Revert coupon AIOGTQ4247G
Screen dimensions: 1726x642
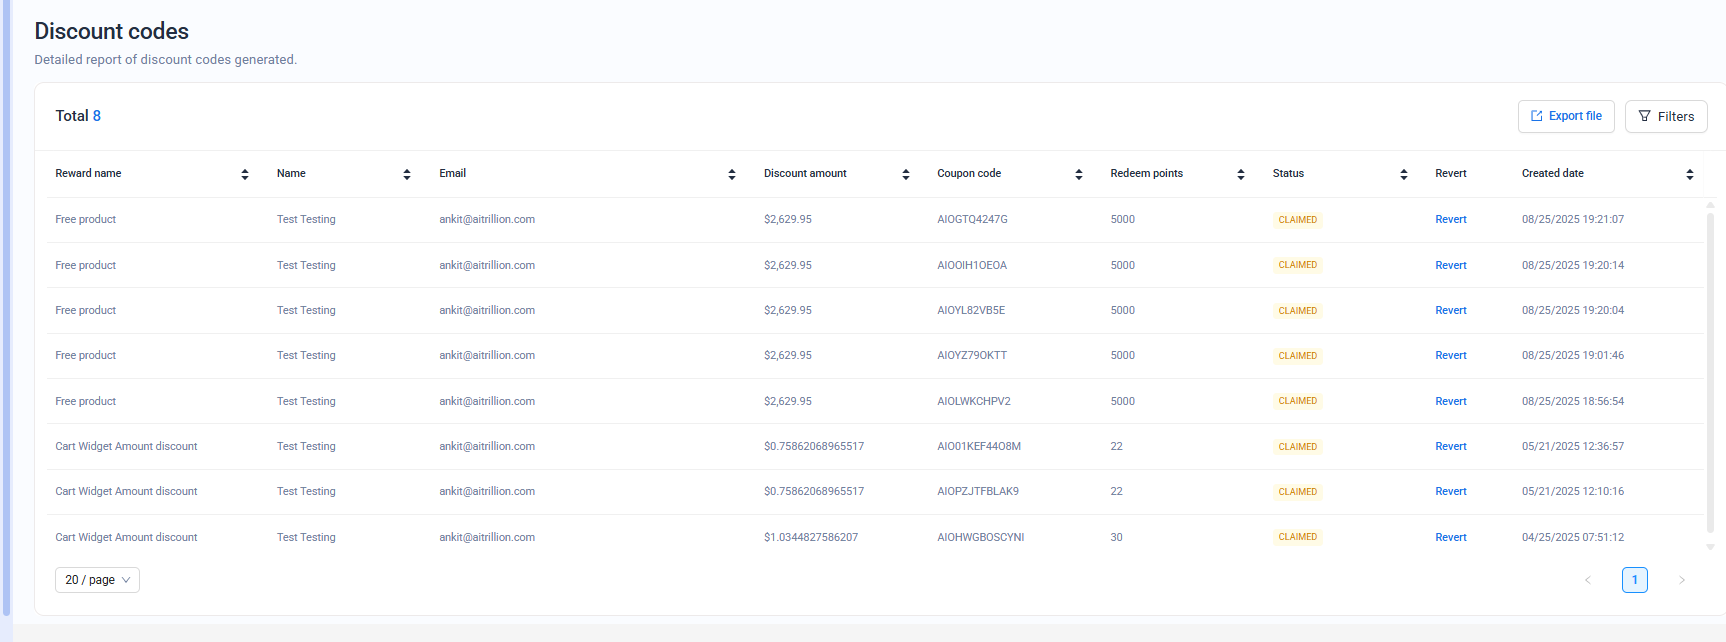[x=1450, y=219]
